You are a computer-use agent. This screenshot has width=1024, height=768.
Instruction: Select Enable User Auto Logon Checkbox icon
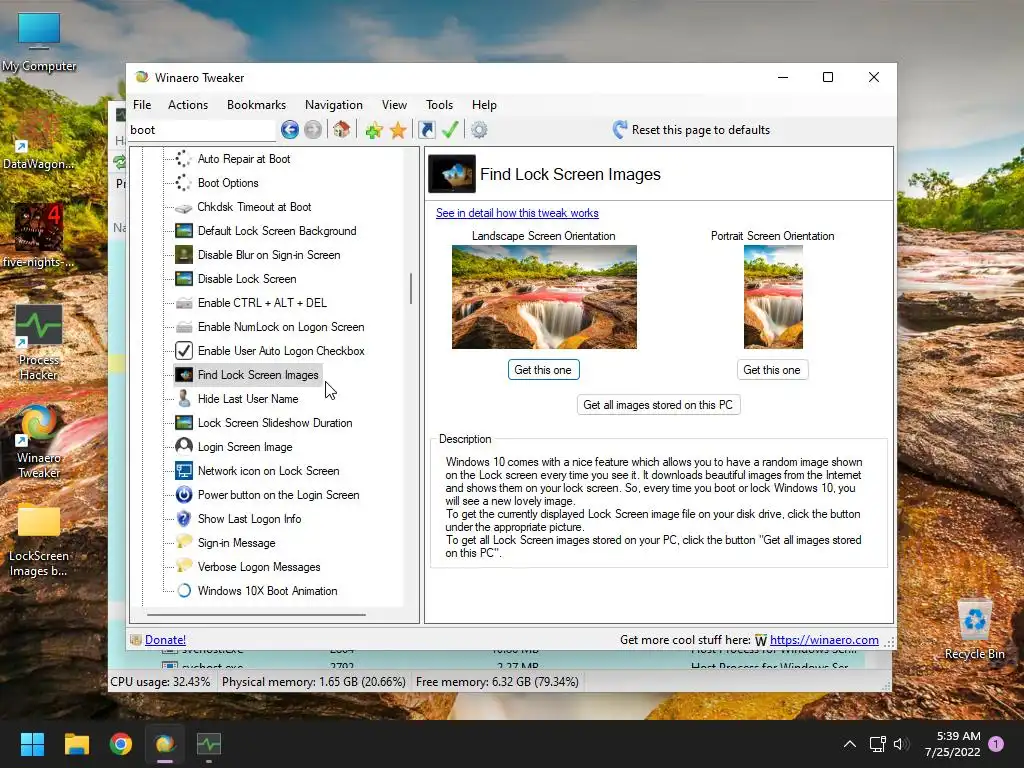click(184, 351)
